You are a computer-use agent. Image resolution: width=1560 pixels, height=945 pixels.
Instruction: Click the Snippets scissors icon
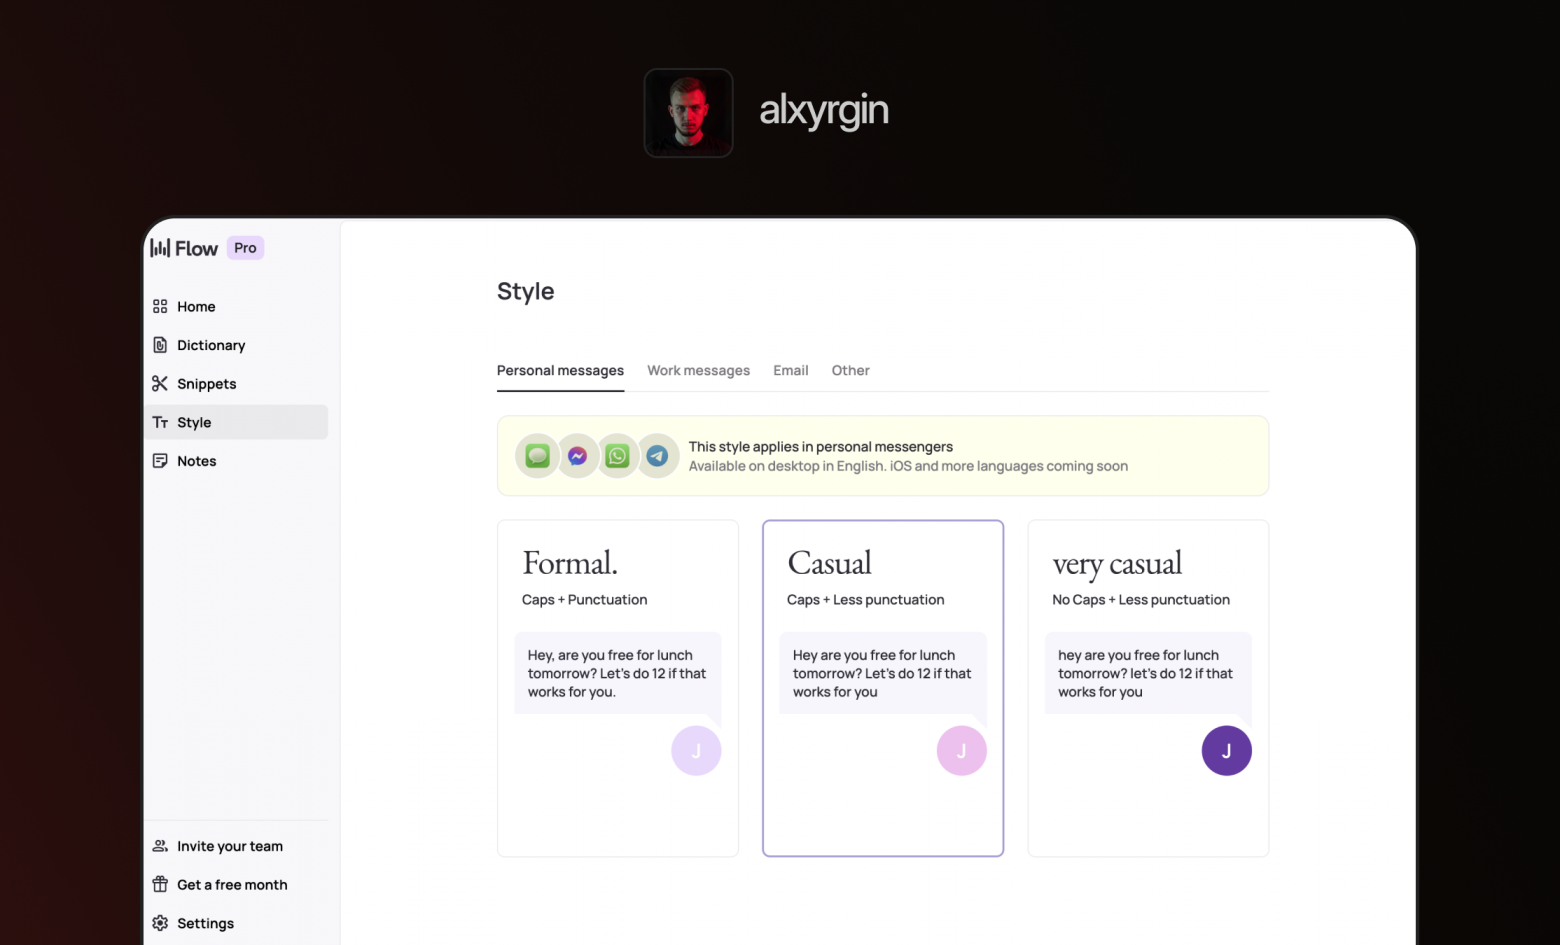click(160, 384)
